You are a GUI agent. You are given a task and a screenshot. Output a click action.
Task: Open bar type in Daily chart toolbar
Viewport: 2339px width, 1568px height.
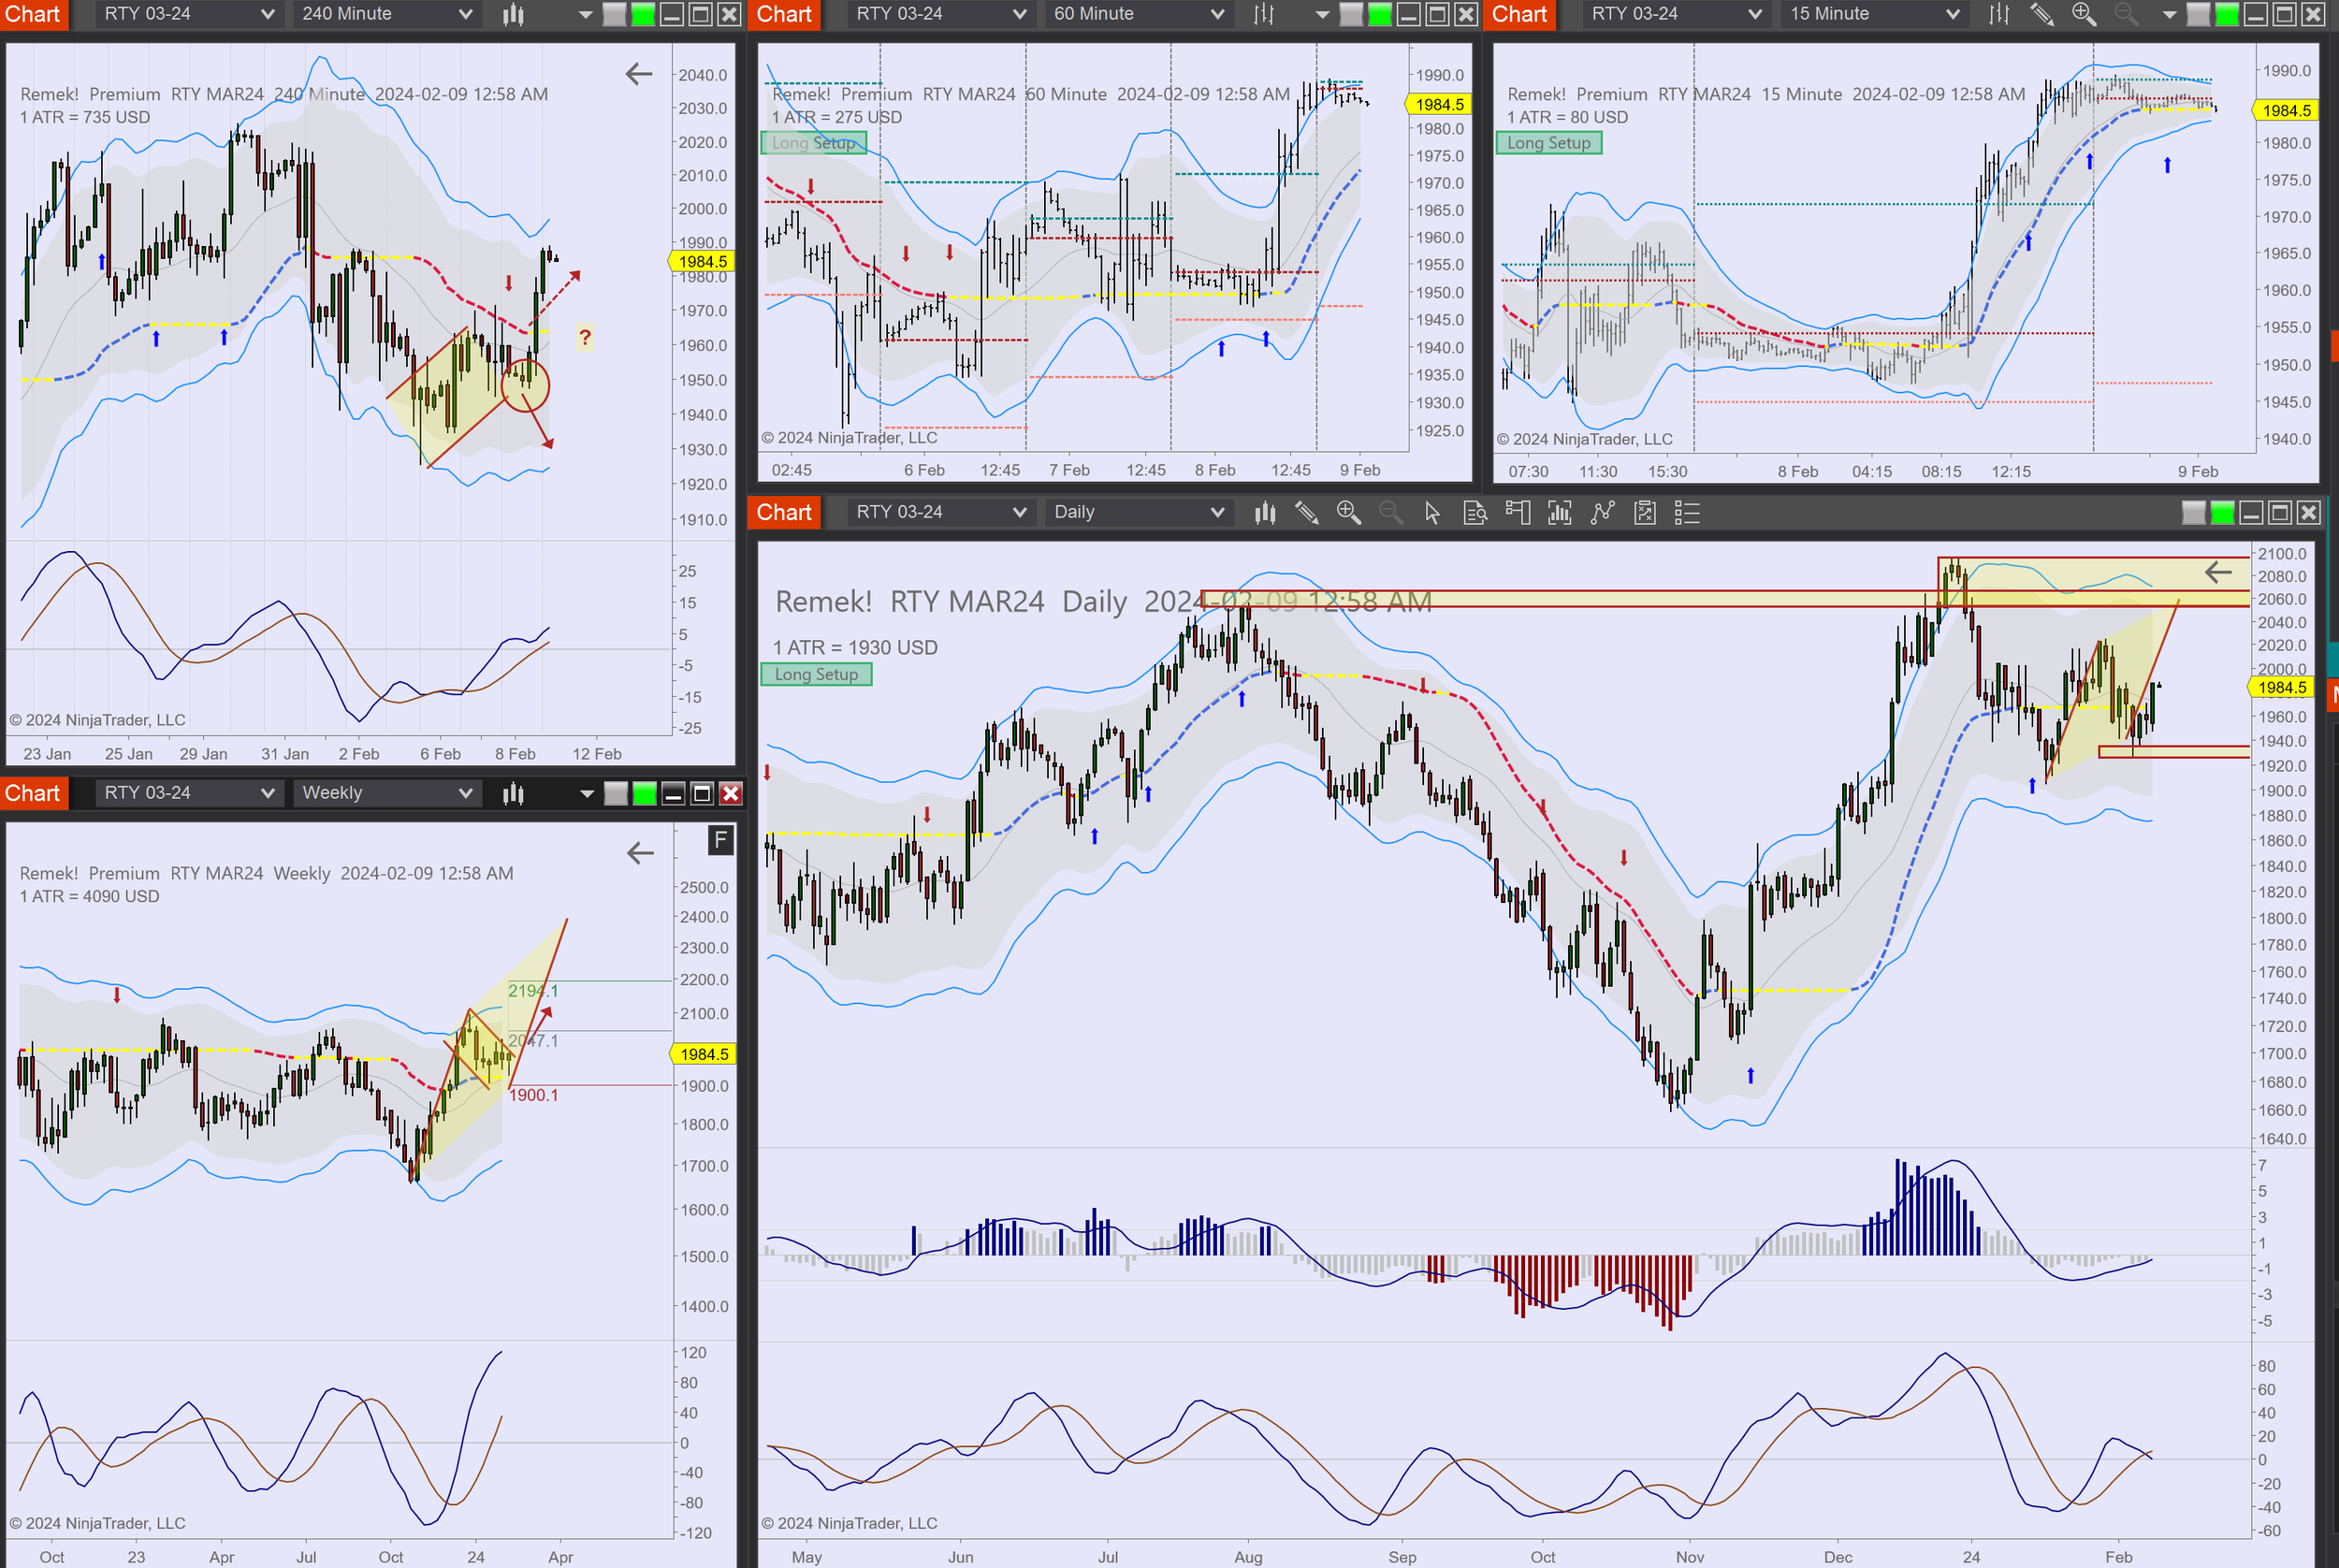coord(1265,513)
